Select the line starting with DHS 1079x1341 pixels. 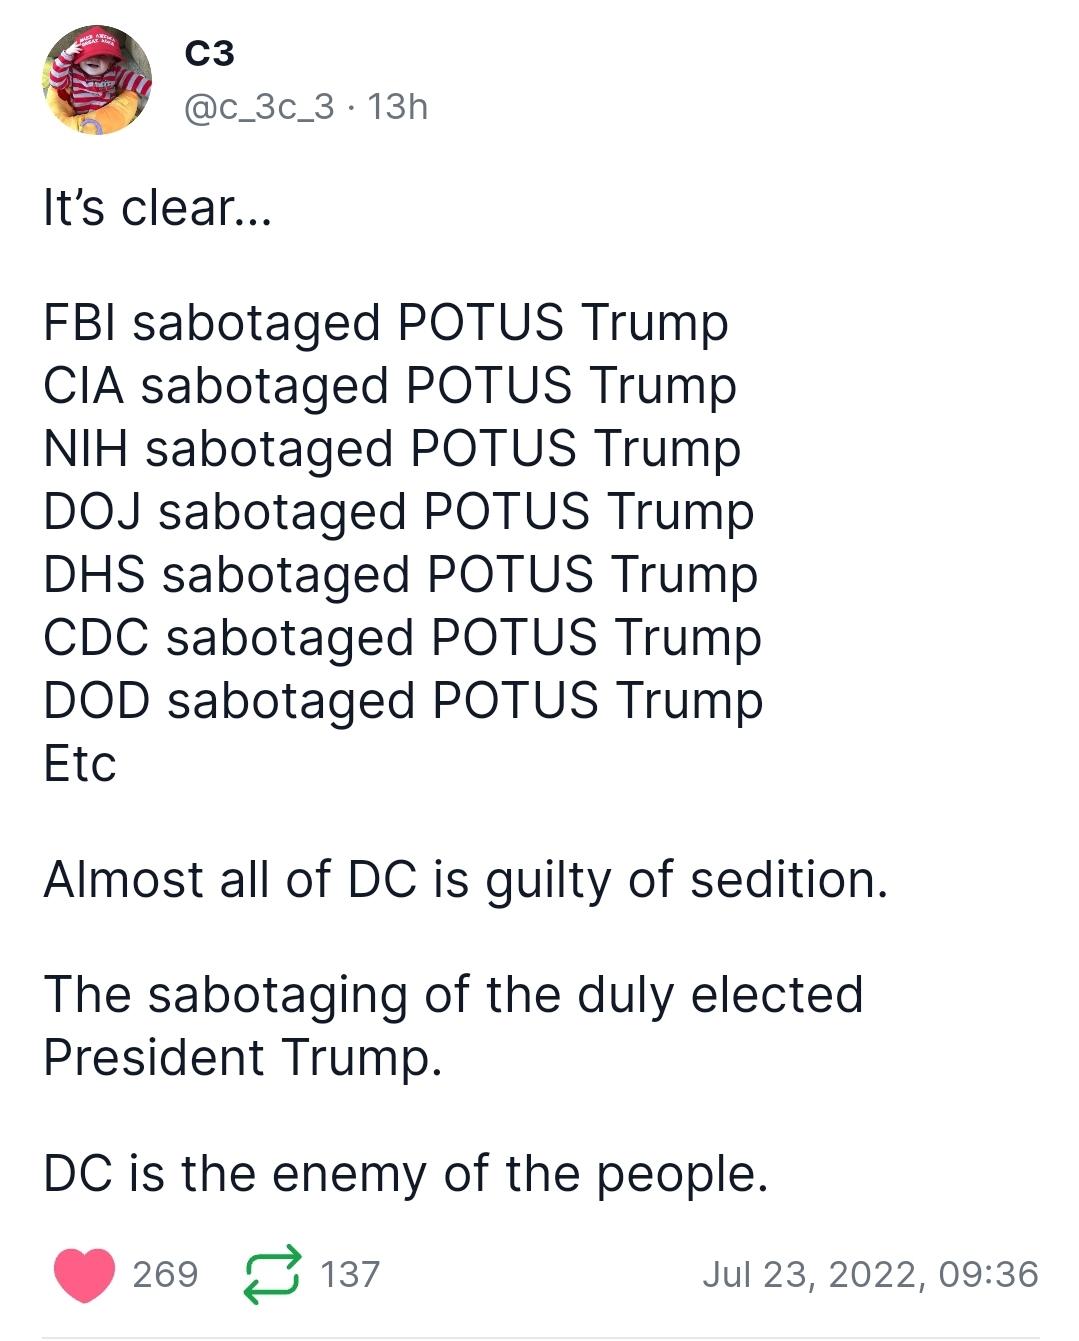pyautogui.click(x=401, y=575)
